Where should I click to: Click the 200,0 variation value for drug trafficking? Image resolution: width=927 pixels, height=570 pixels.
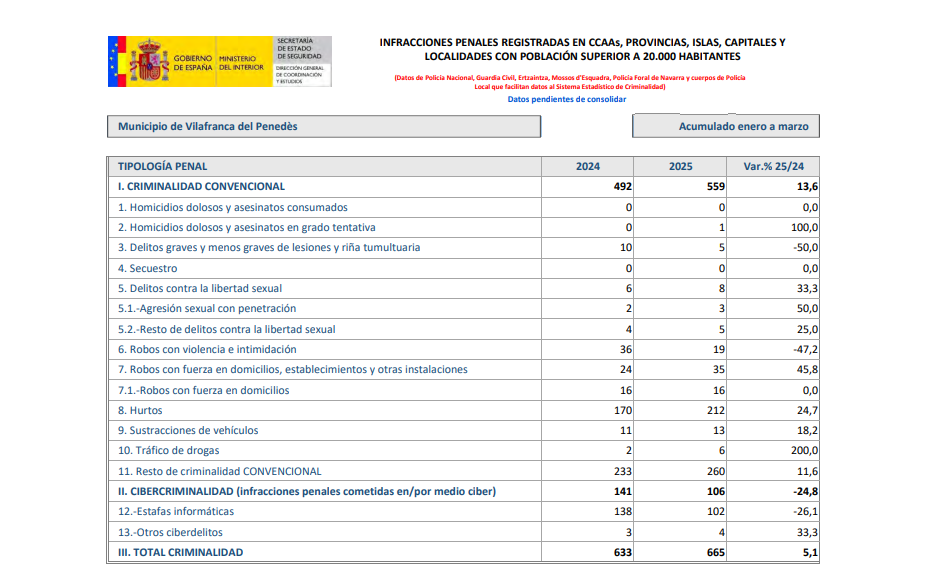click(802, 451)
